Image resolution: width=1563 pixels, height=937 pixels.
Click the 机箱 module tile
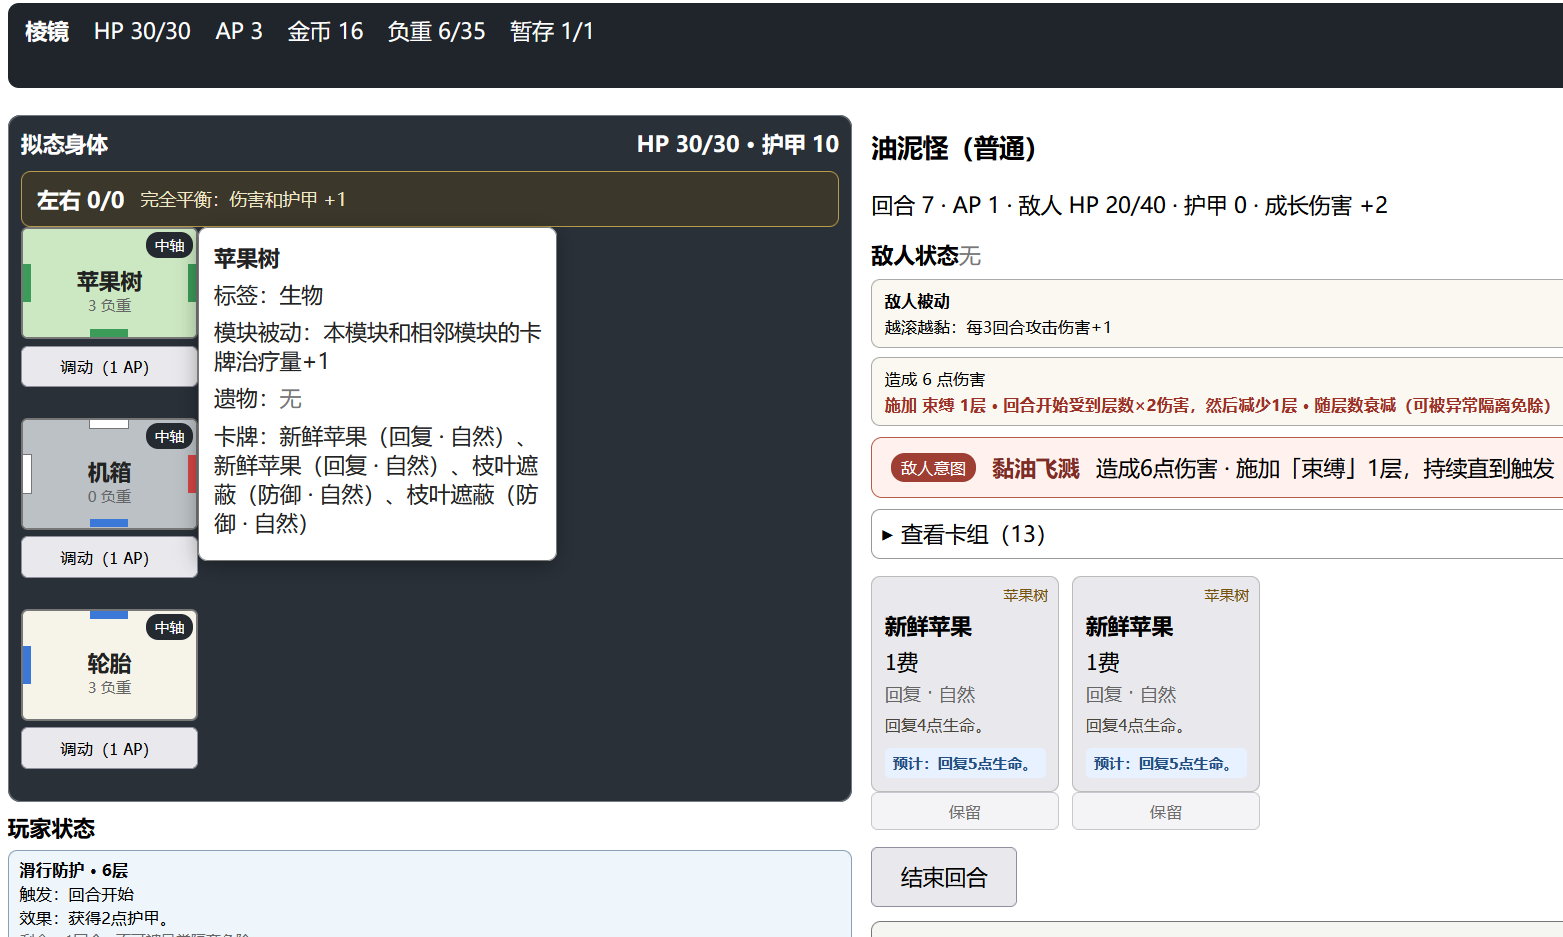(109, 474)
